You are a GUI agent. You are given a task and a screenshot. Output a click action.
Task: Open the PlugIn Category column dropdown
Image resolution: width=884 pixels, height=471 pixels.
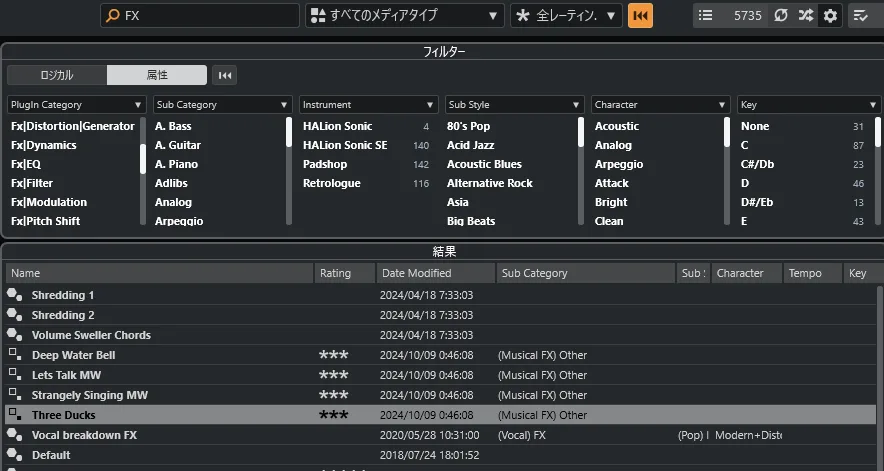(76, 104)
